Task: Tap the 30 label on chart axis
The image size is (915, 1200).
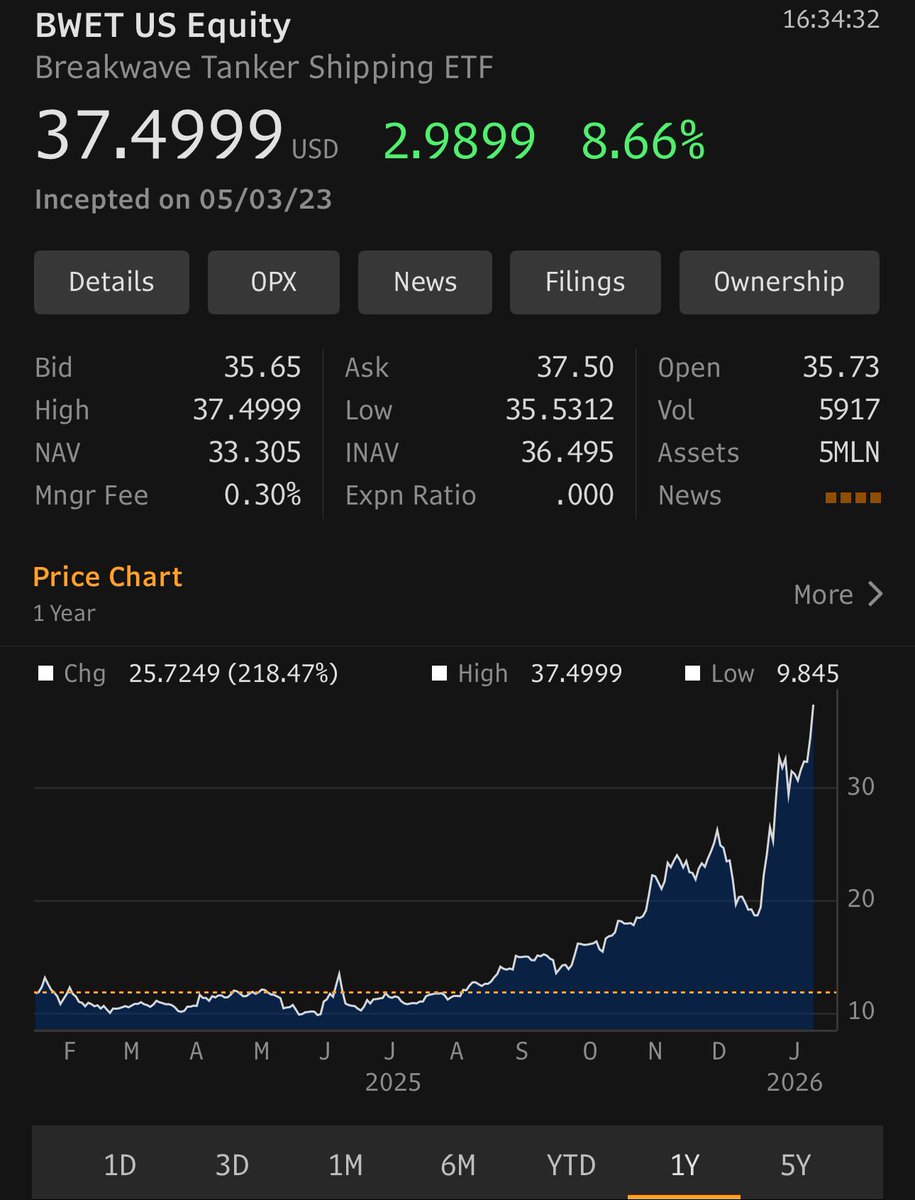Action: tap(861, 787)
